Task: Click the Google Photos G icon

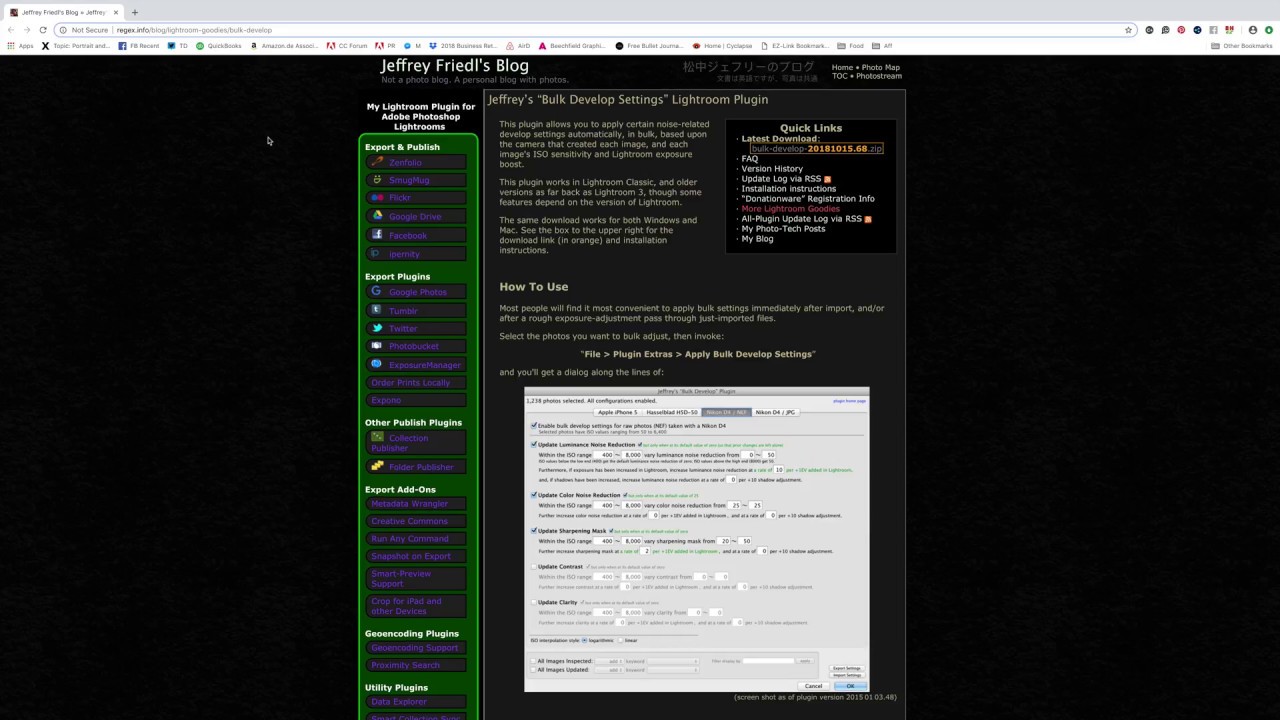Action: (x=376, y=292)
